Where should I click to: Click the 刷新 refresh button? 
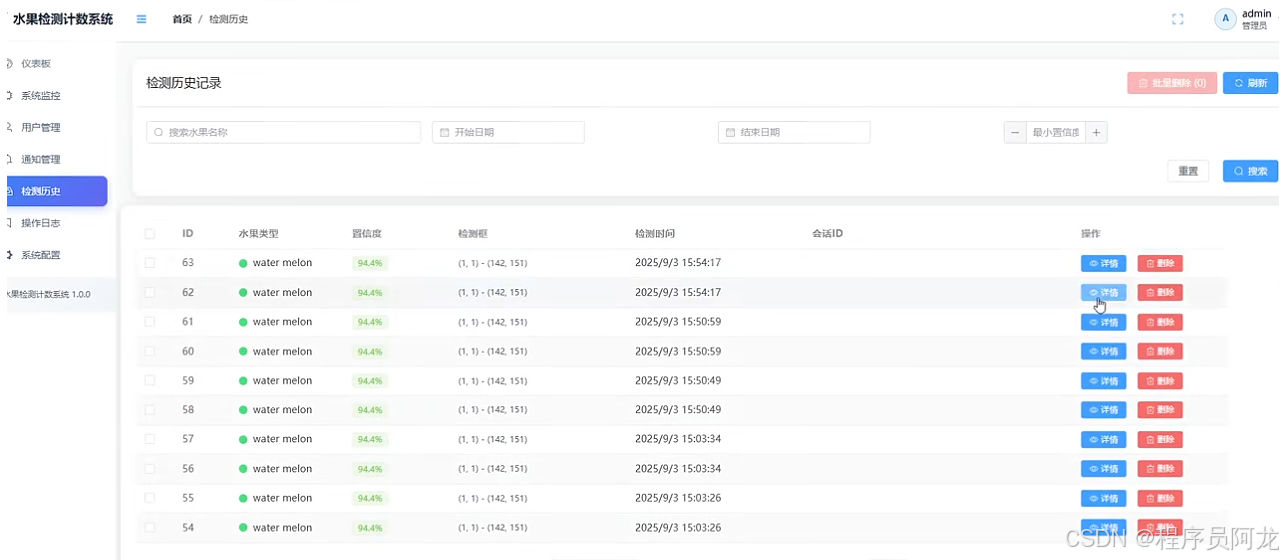(1250, 83)
